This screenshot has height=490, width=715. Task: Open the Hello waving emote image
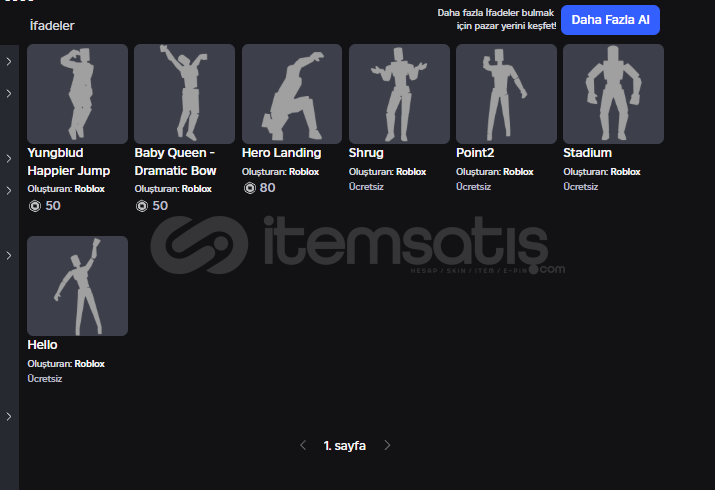point(77,286)
